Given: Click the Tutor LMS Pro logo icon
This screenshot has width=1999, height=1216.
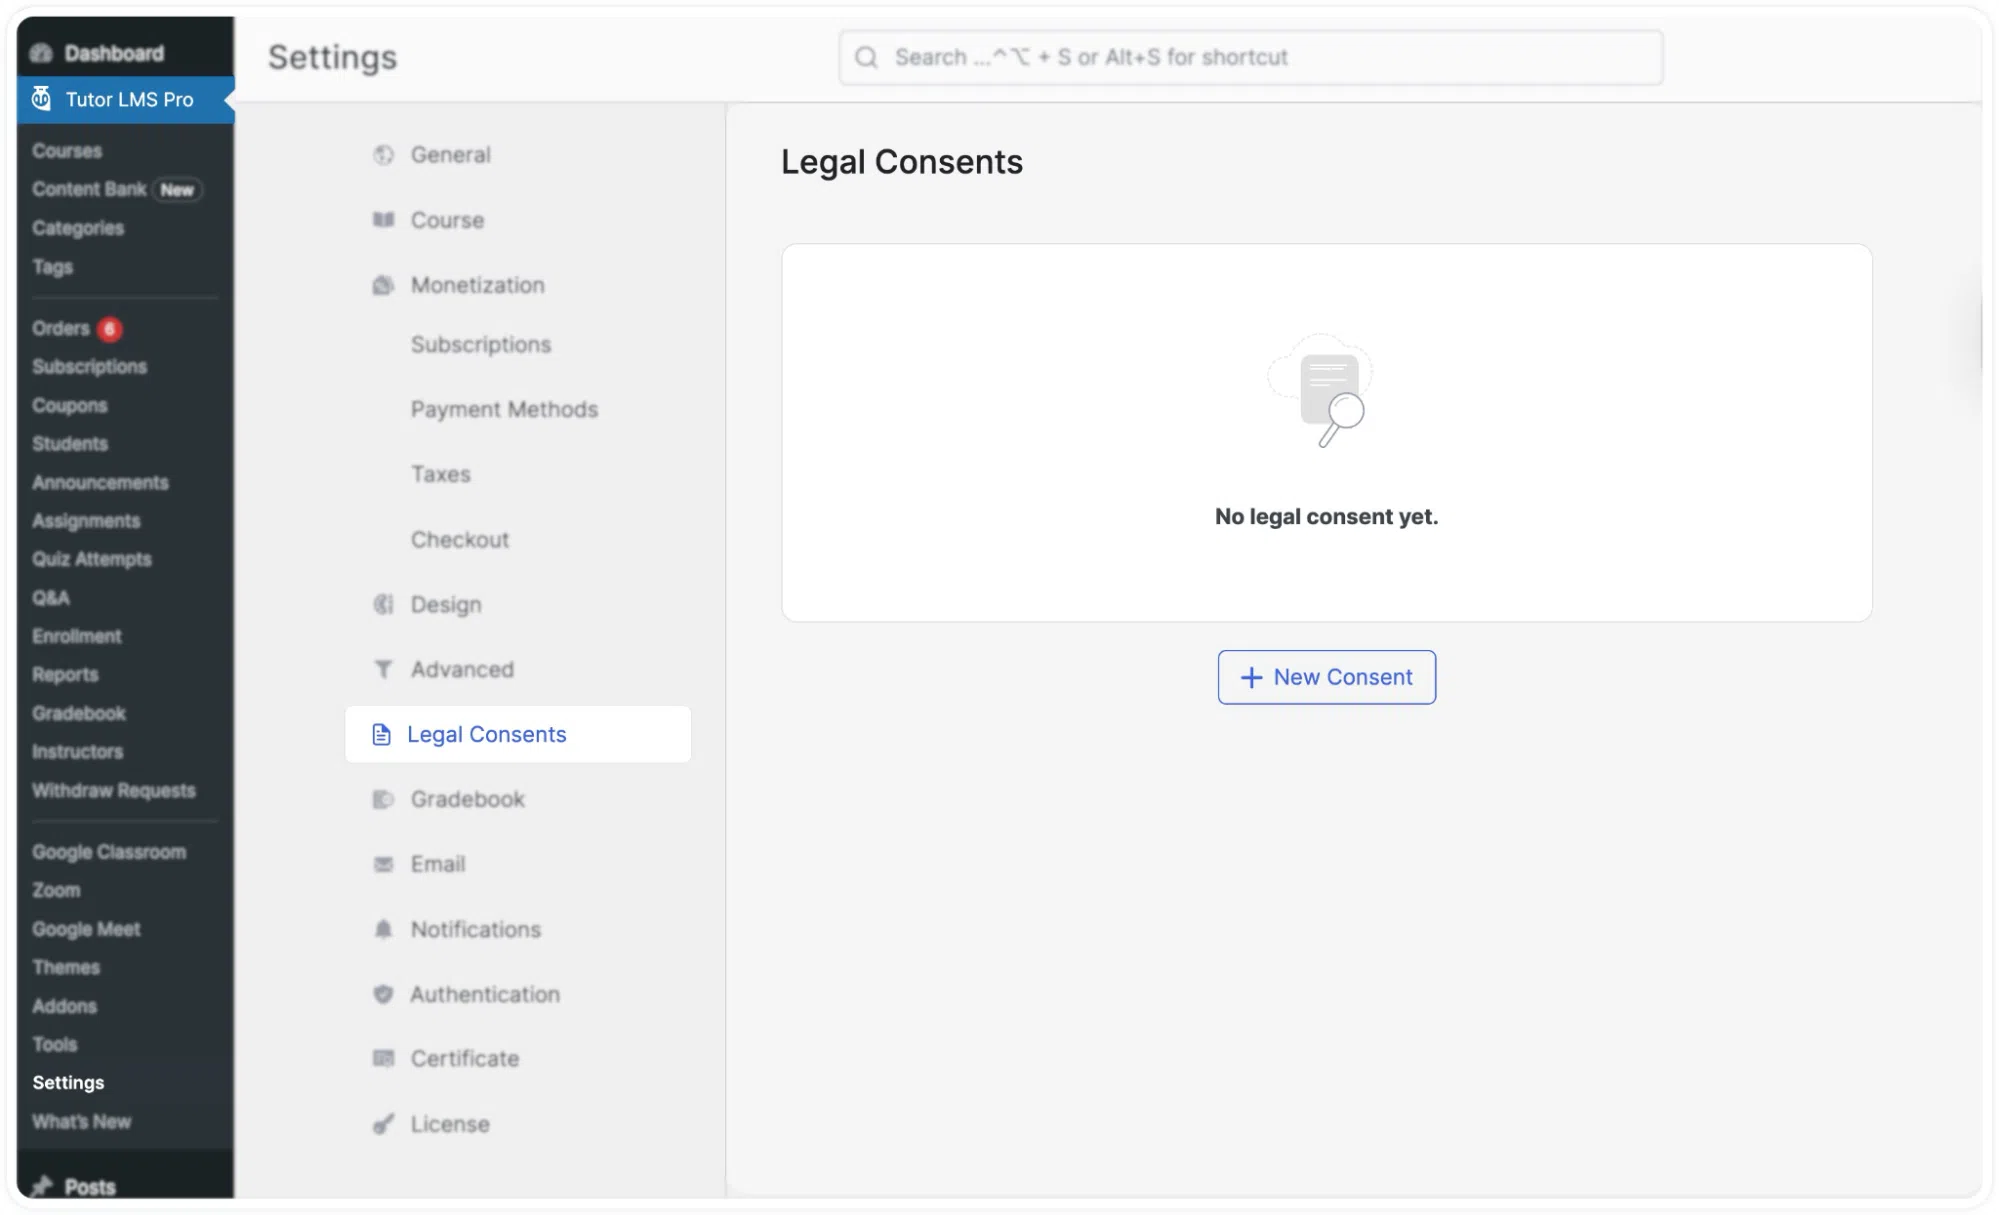Looking at the screenshot, I should (x=41, y=99).
